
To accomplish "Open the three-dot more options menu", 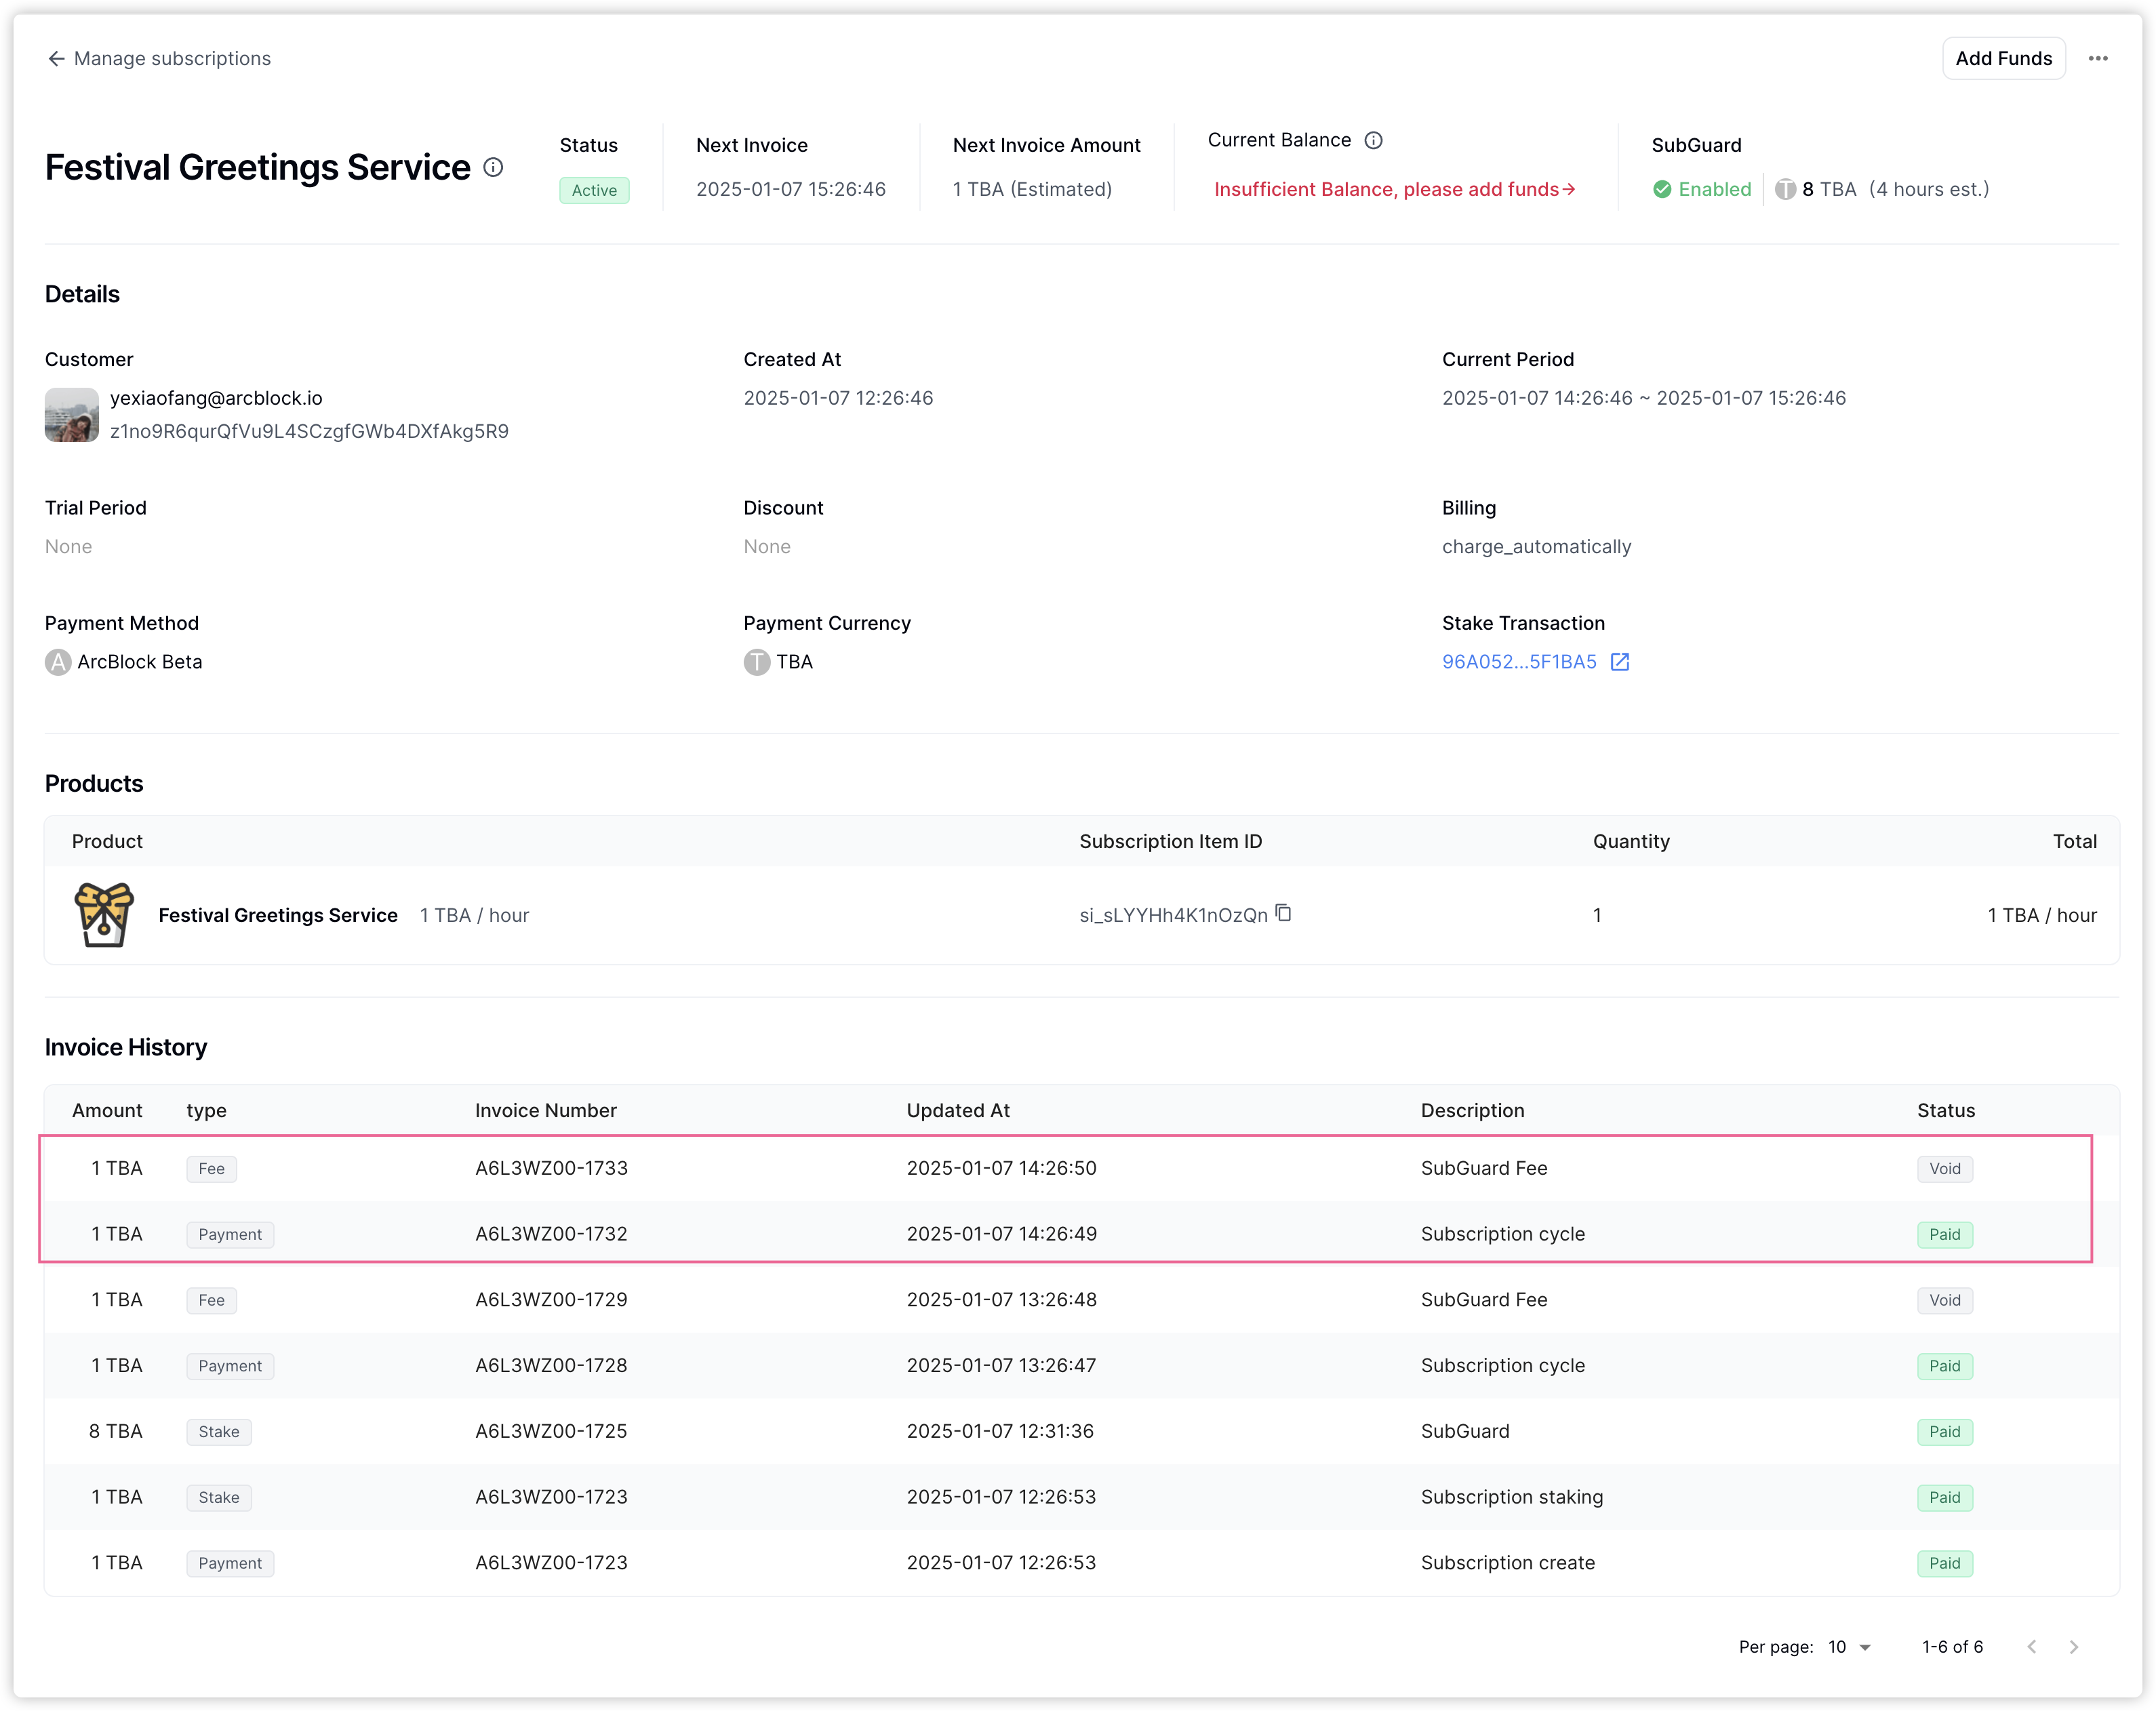I will coord(2098,59).
